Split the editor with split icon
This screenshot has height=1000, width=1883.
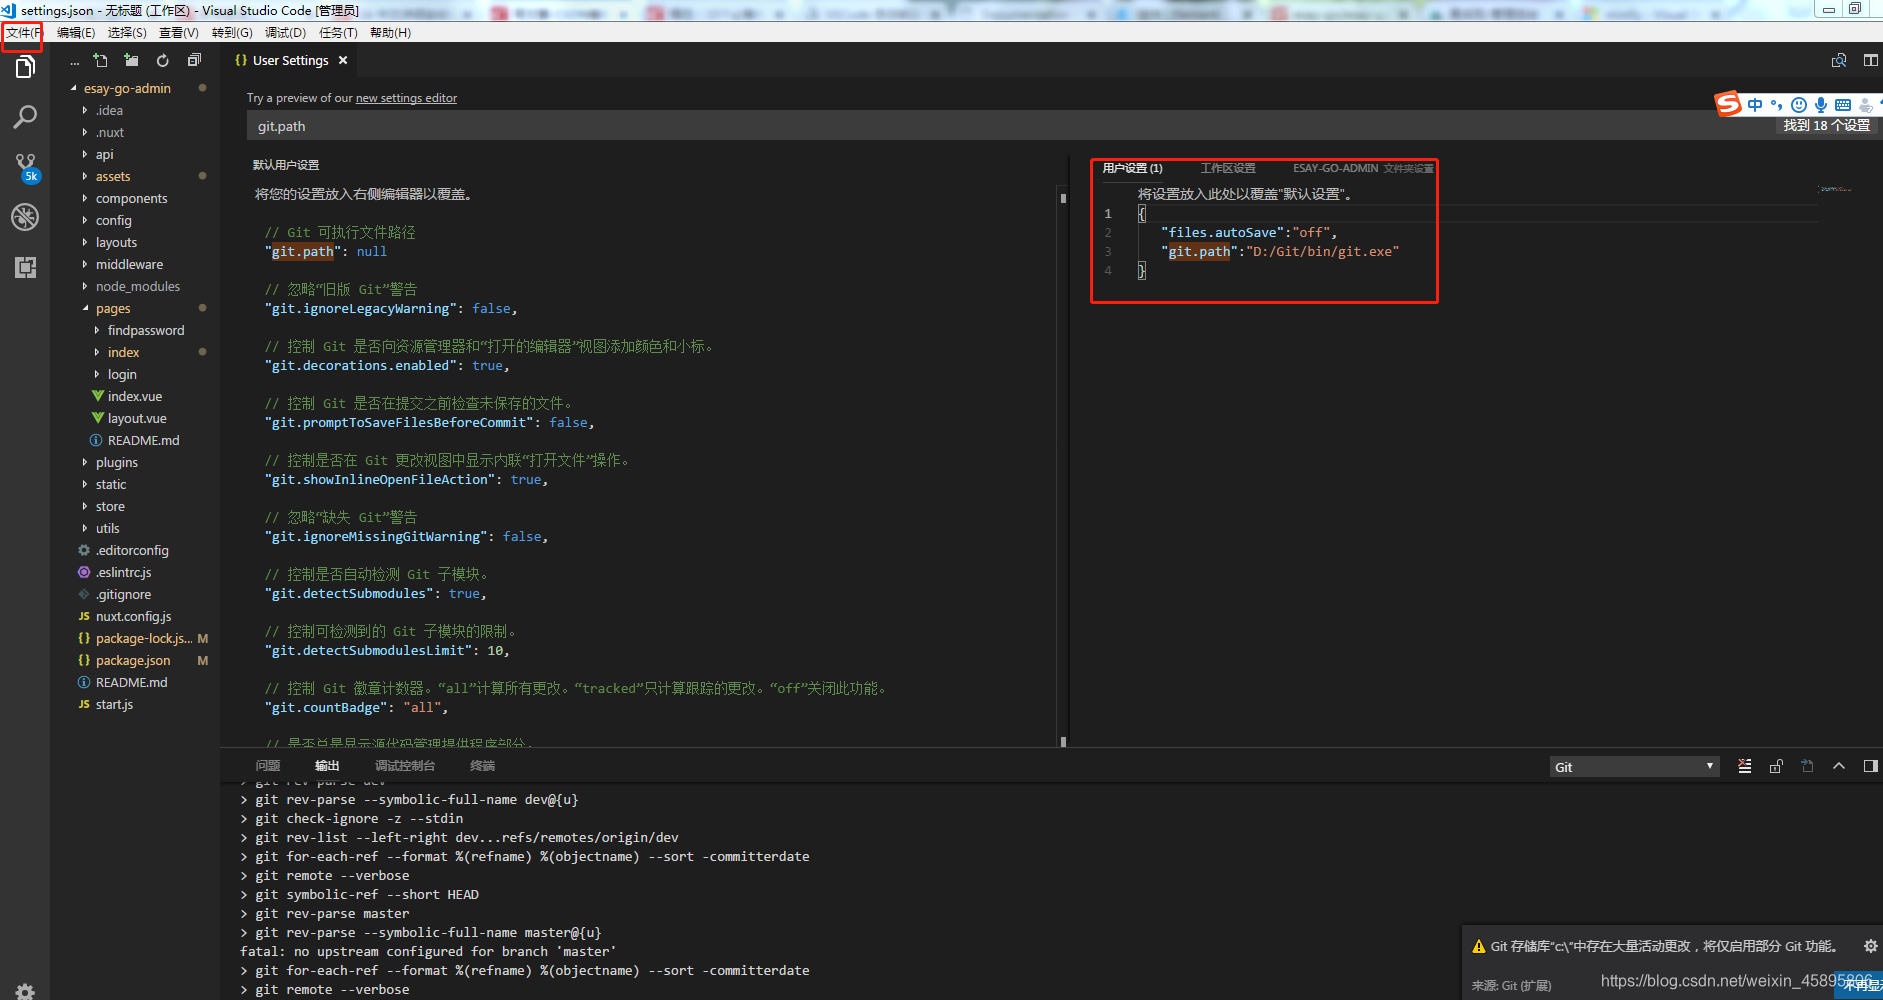click(1870, 61)
